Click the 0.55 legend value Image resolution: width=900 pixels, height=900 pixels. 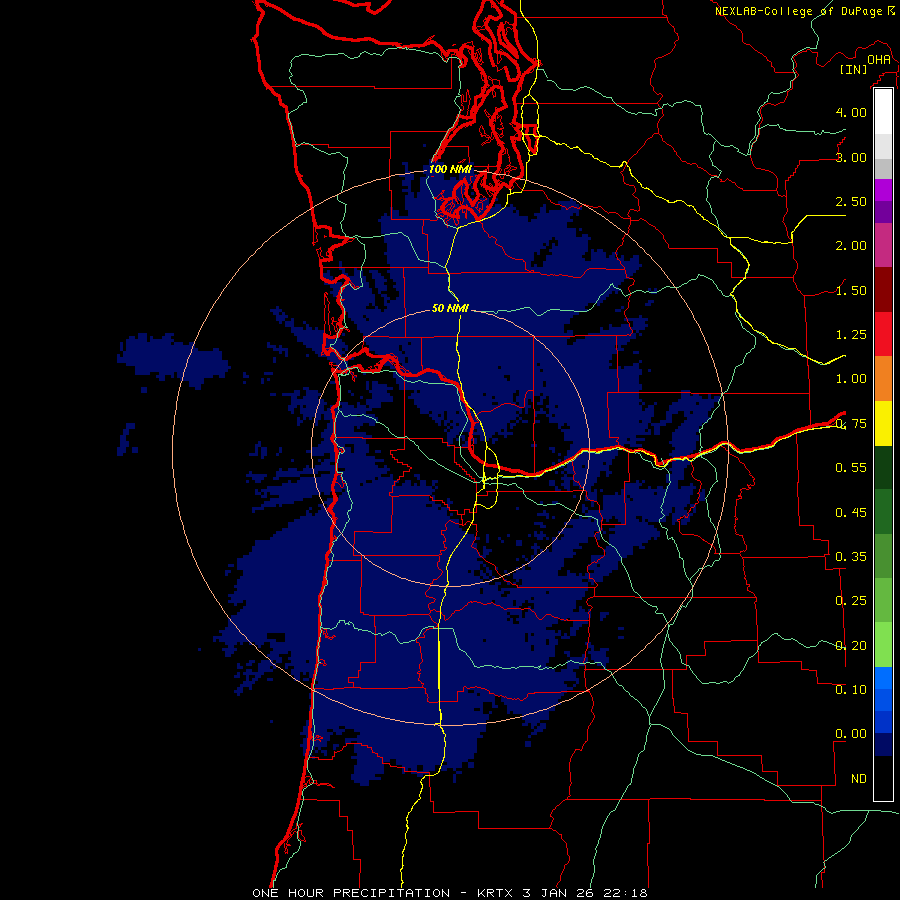pyautogui.click(x=851, y=468)
